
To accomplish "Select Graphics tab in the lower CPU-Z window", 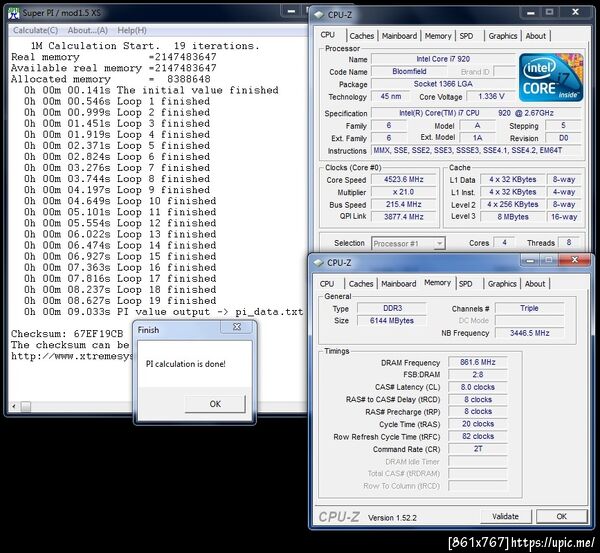I will 502,284.
